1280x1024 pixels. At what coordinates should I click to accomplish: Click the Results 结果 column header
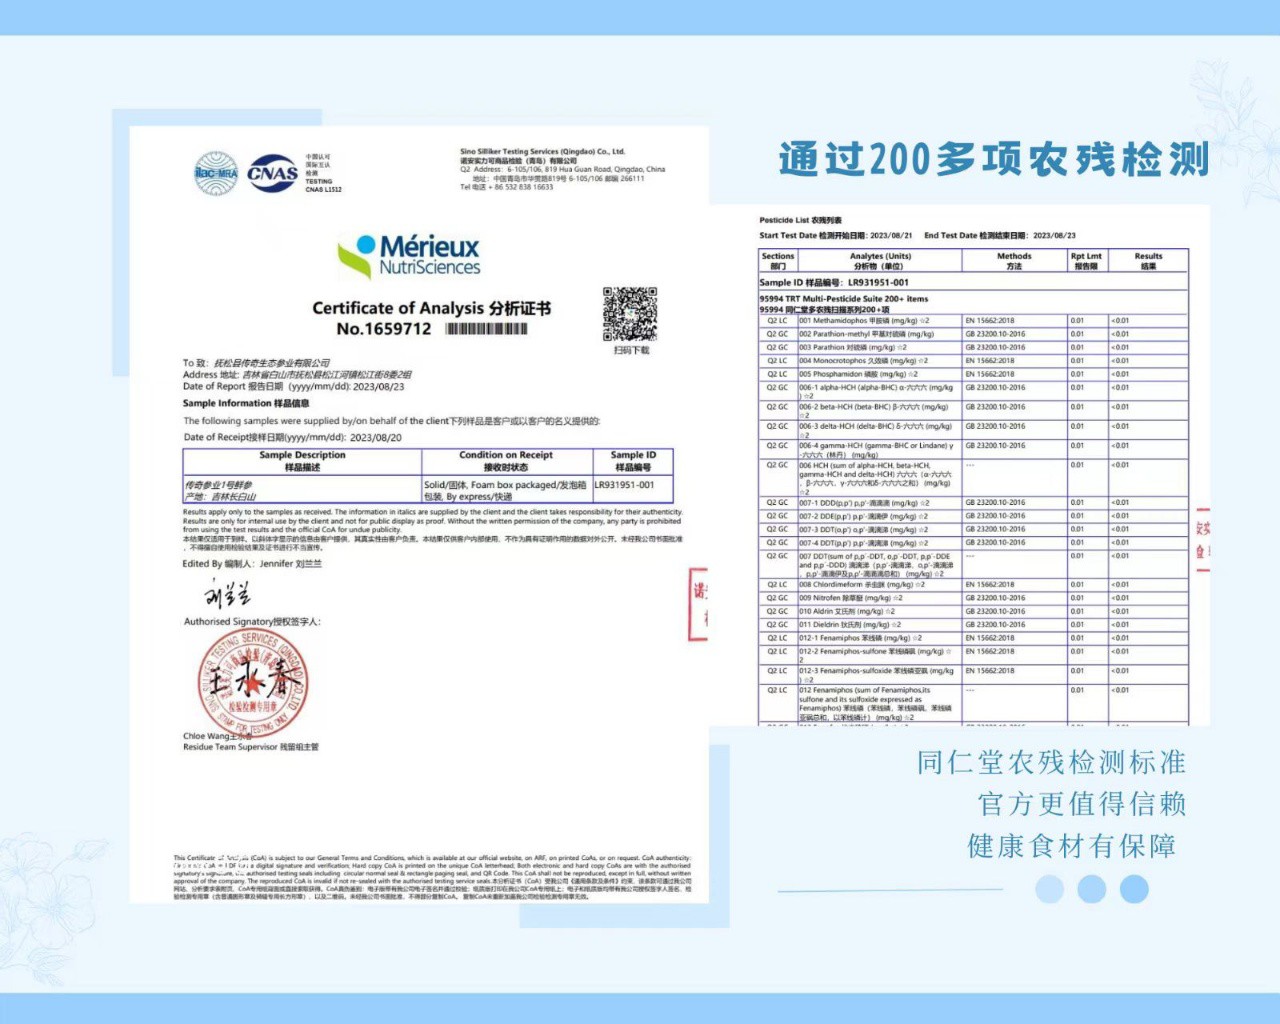tap(1148, 261)
